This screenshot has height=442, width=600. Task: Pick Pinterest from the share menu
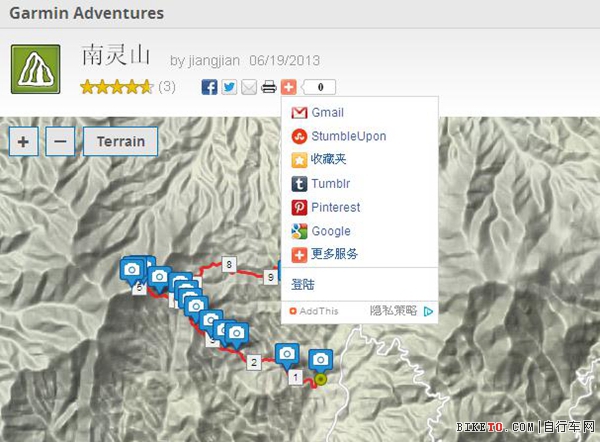click(335, 207)
